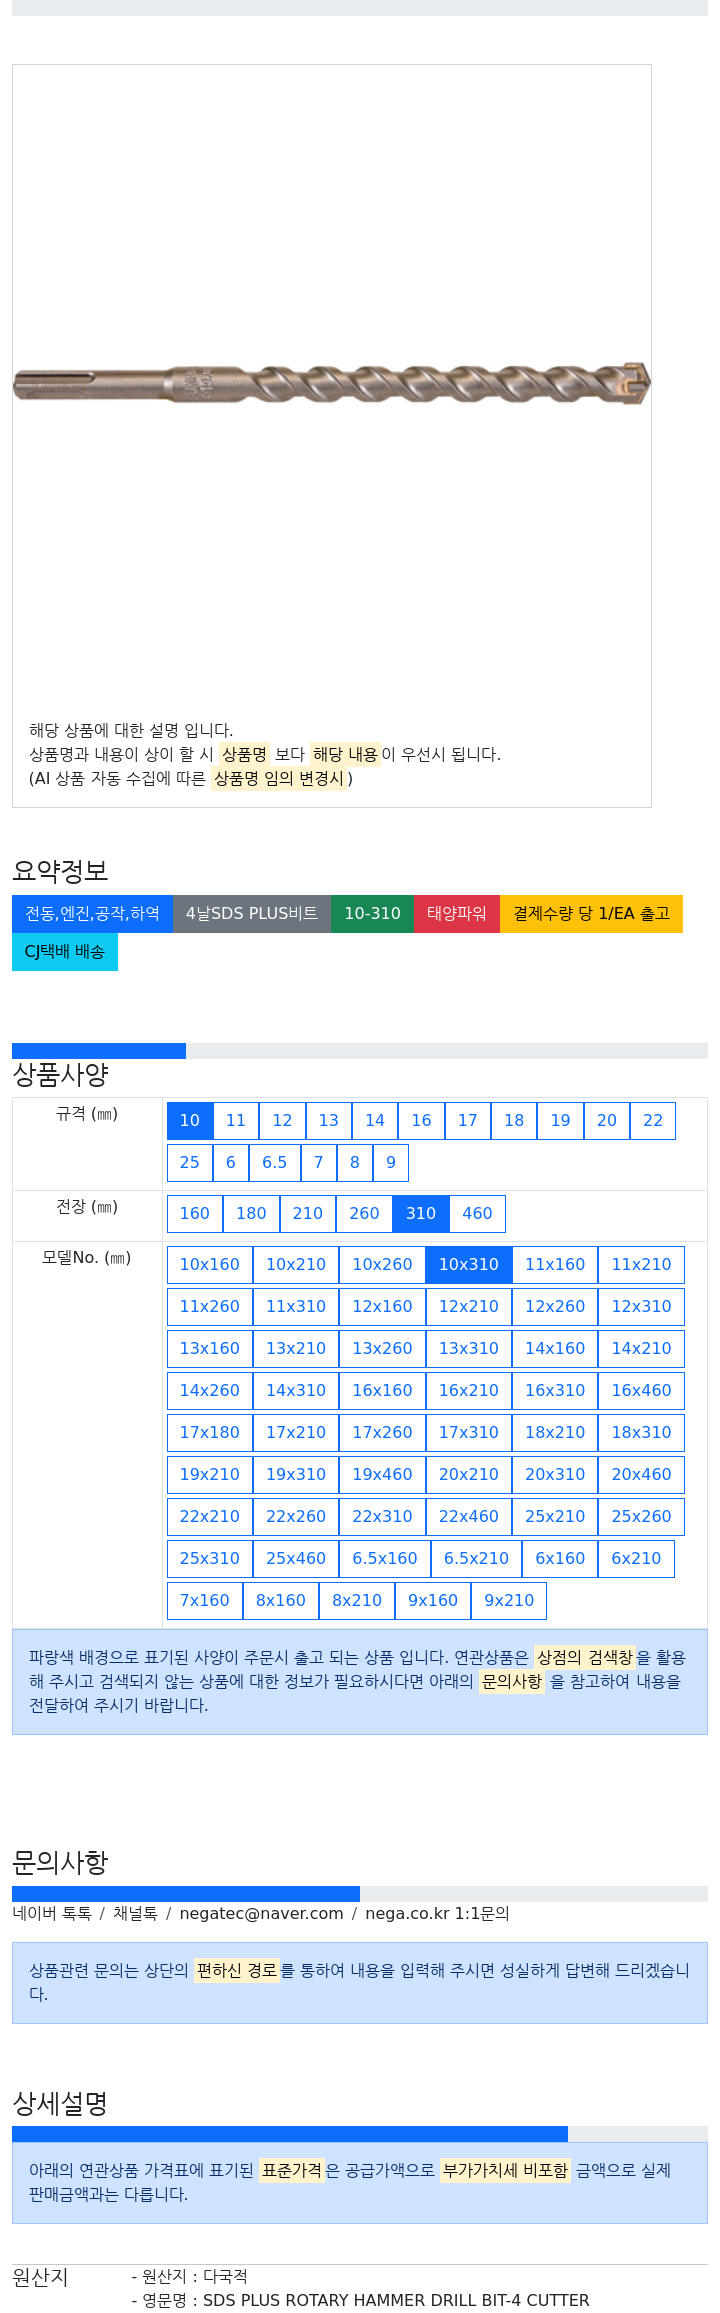Open model 16x460
720x2313 pixels.
point(642,1391)
